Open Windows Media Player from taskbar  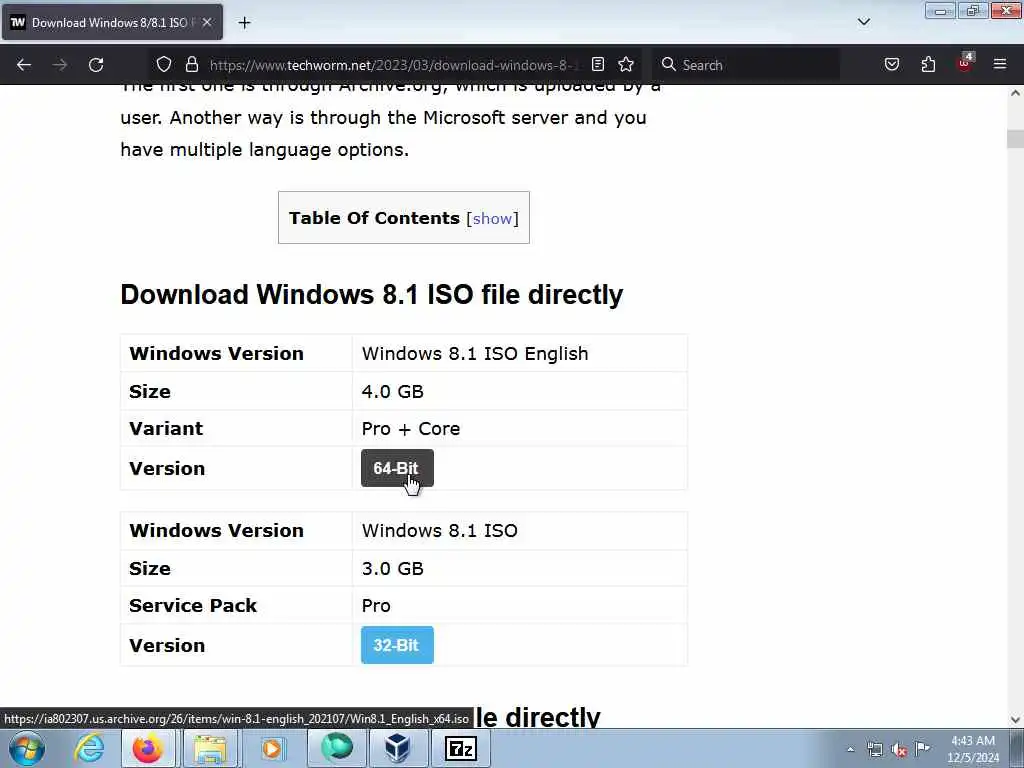coord(272,748)
